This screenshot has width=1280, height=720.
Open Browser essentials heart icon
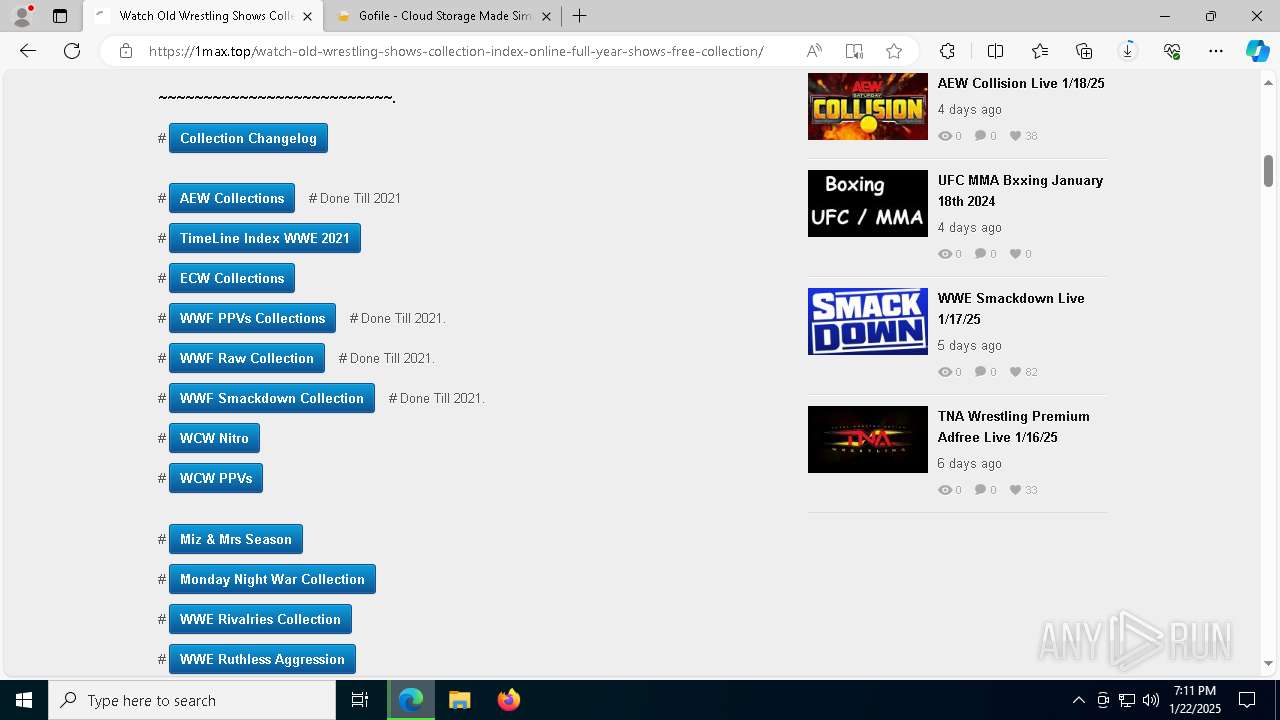coord(1172,51)
